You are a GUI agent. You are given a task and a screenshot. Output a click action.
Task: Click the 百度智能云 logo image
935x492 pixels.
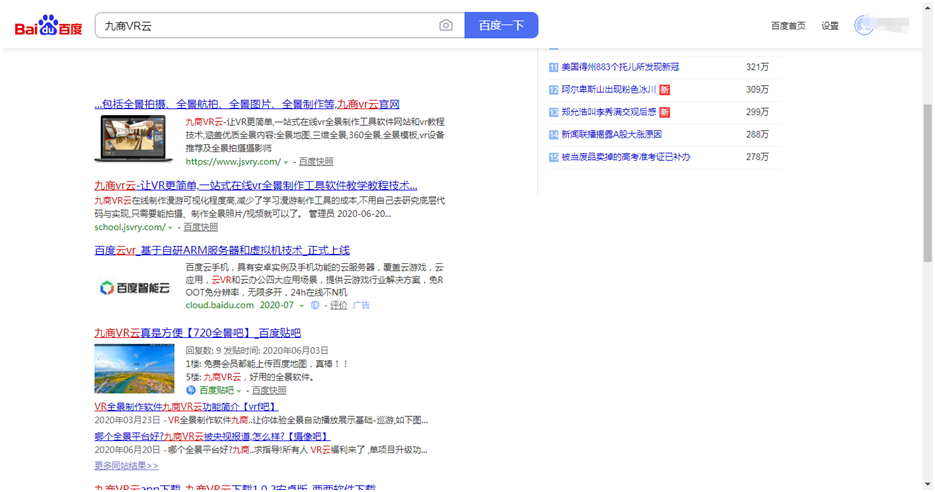[135, 288]
